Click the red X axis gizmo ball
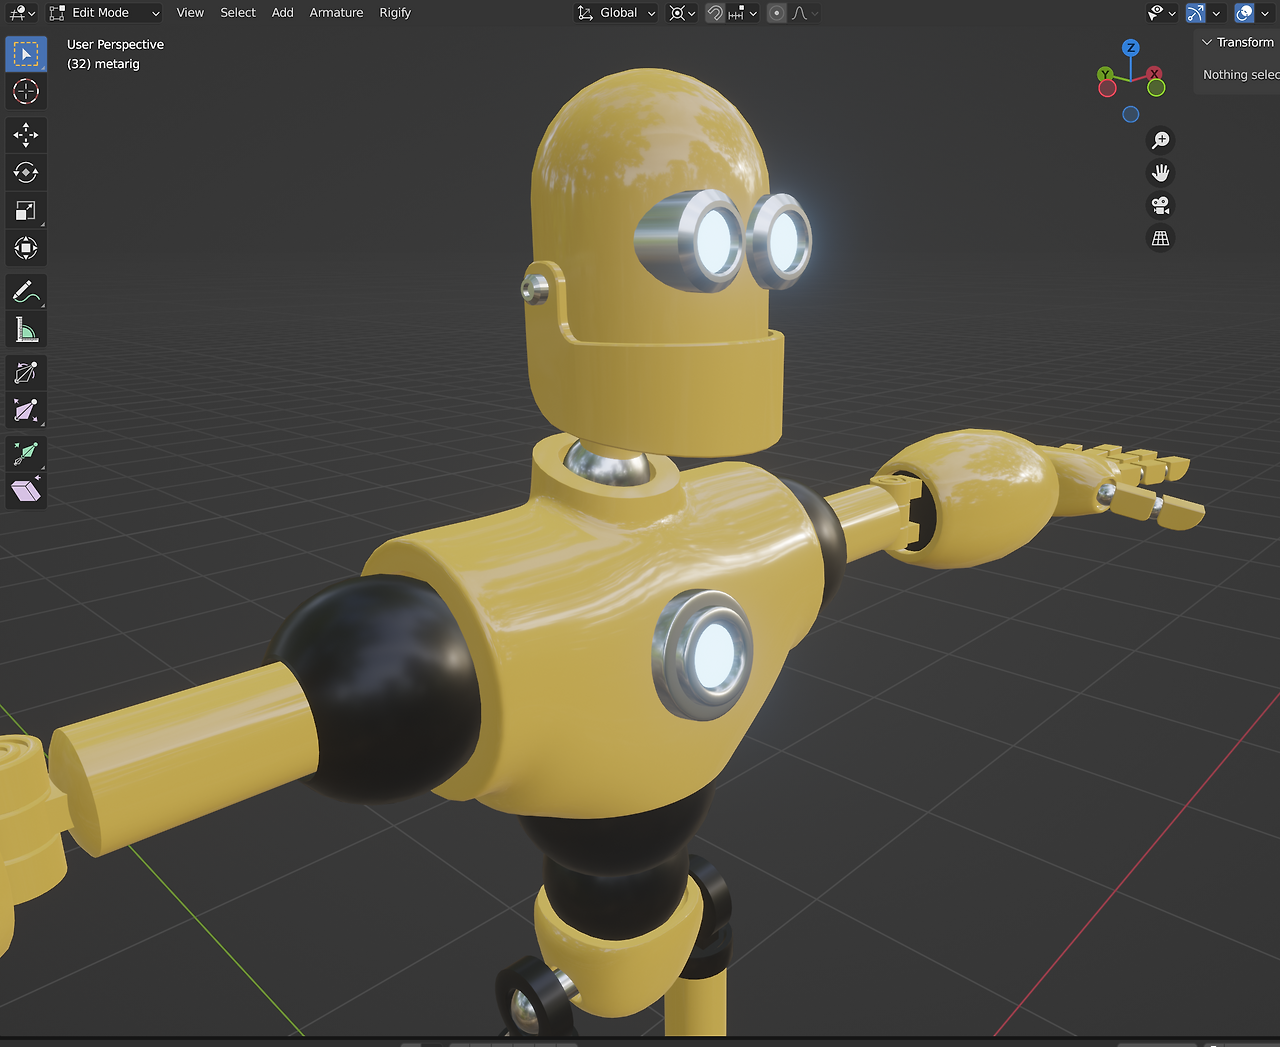Image resolution: width=1280 pixels, height=1047 pixels. click(x=1155, y=74)
